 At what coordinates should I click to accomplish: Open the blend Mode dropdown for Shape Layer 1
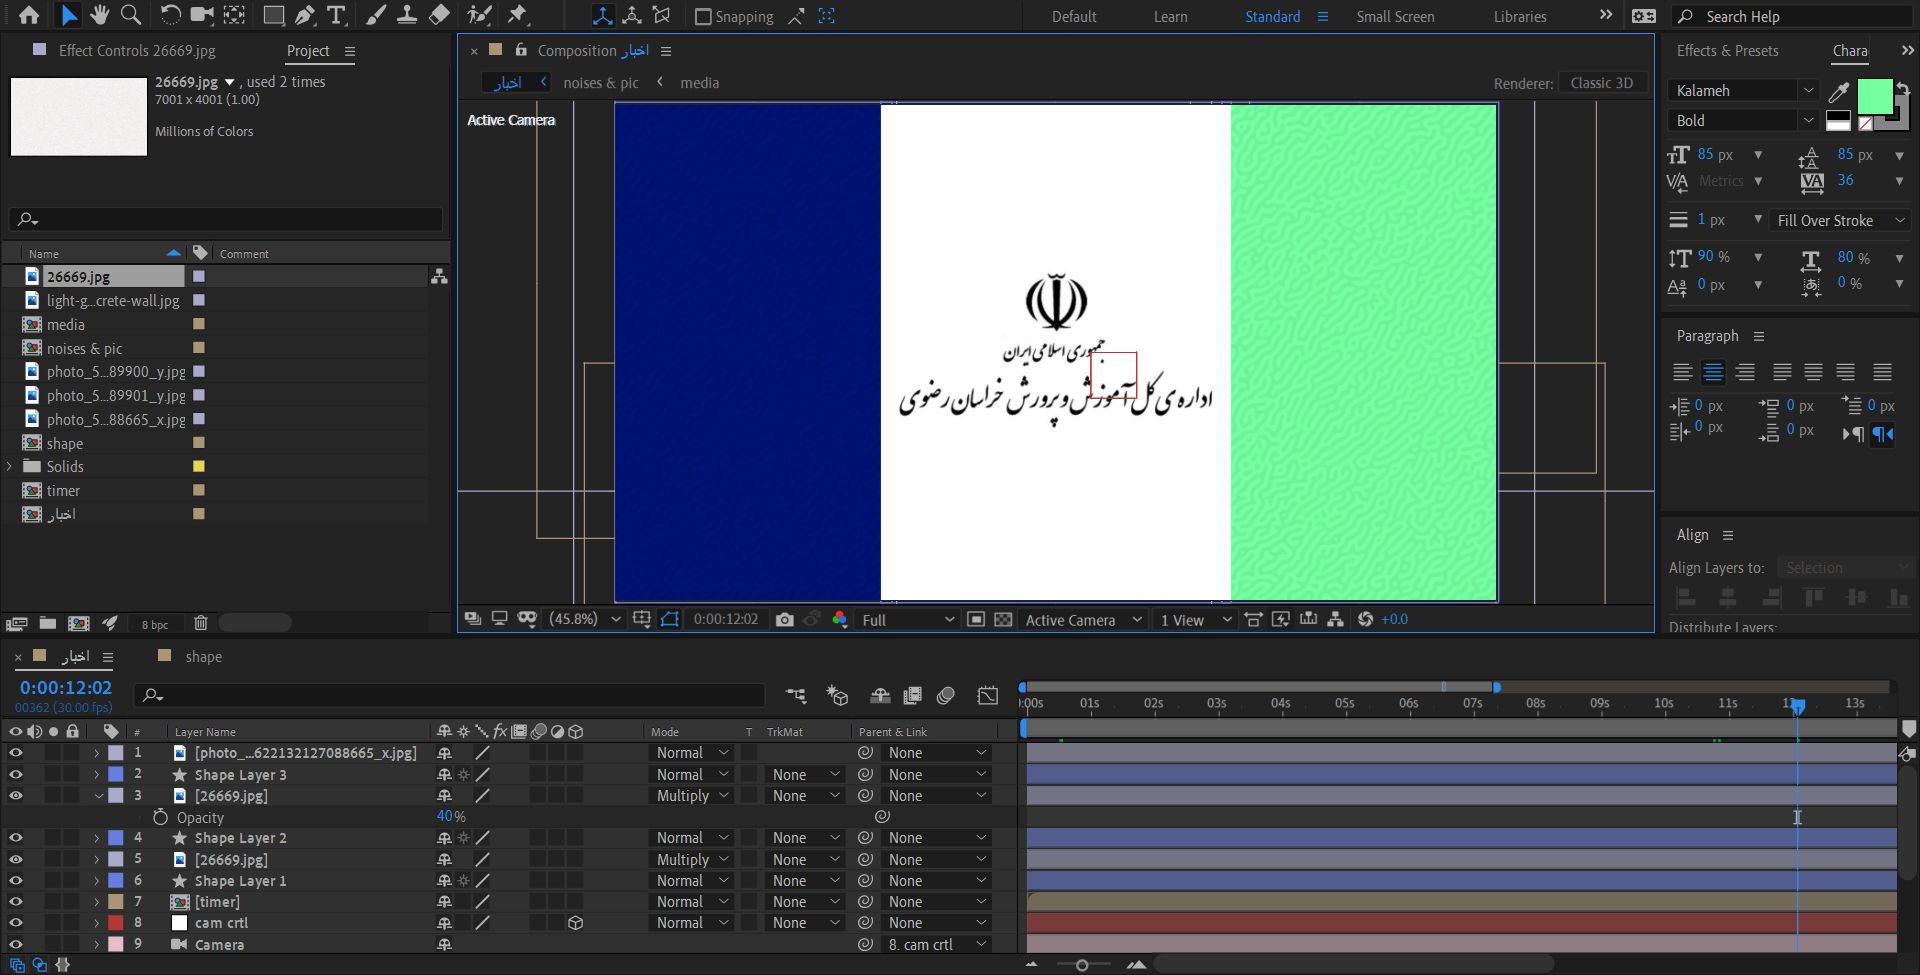tap(691, 880)
